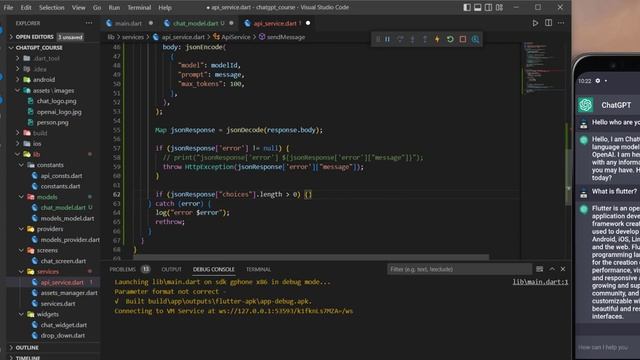Collapse the constants folder
Image resolution: width=640 pixels, height=360 pixels.
(50, 165)
